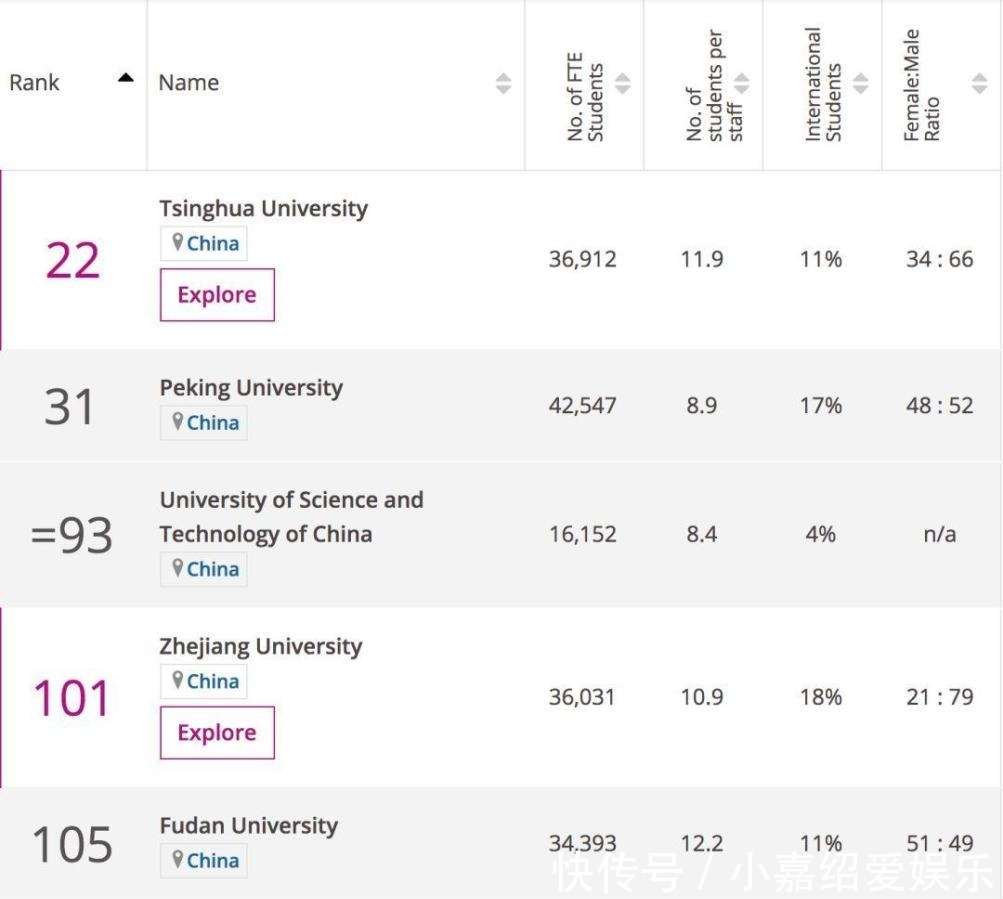The image size is (1003, 899).
Task: Click the location pin next to Peking University
Action: 179,422
